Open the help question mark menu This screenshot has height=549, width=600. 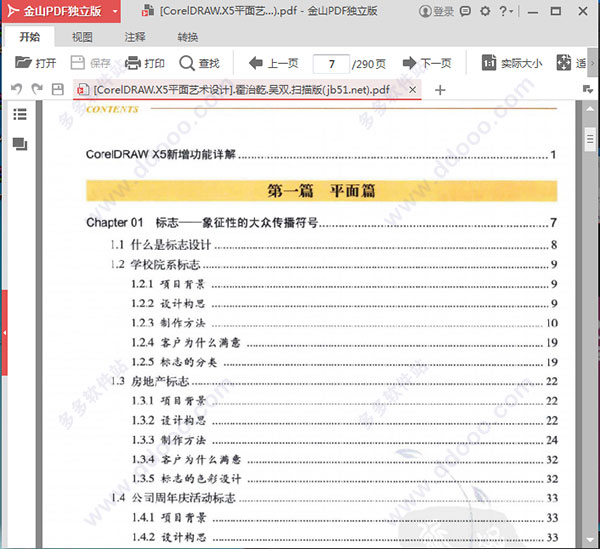pos(506,11)
